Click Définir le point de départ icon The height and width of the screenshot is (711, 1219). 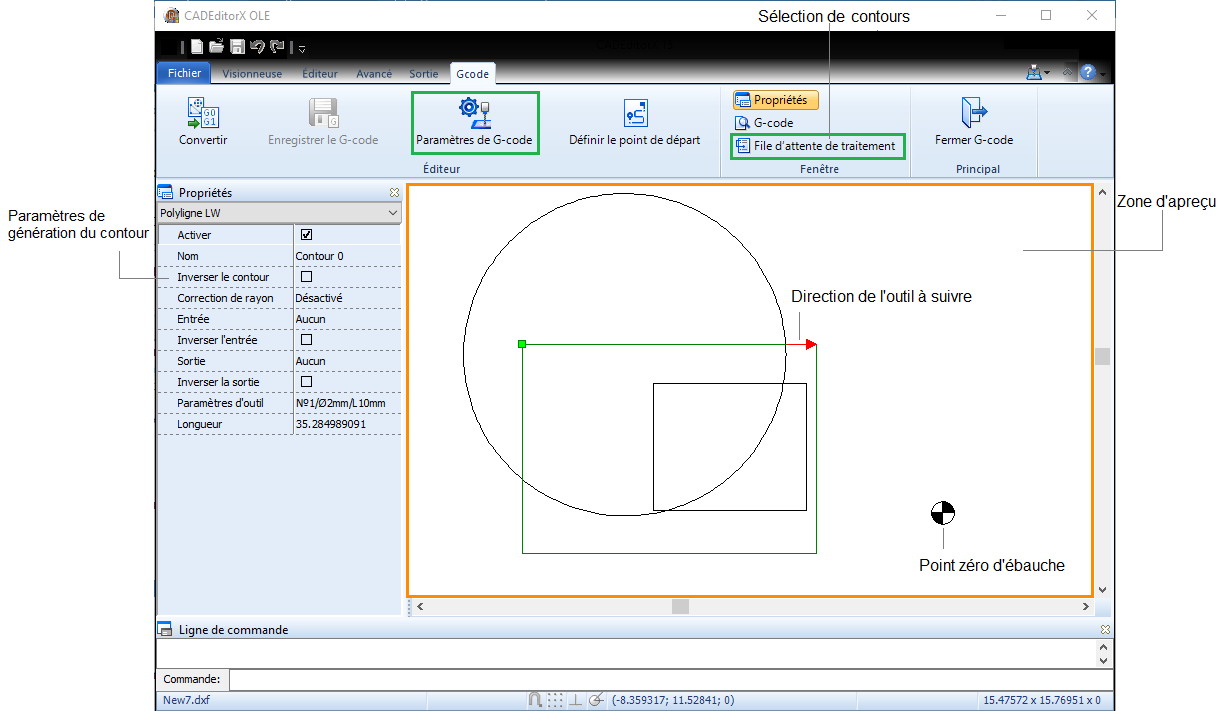[x=634, y=112]
